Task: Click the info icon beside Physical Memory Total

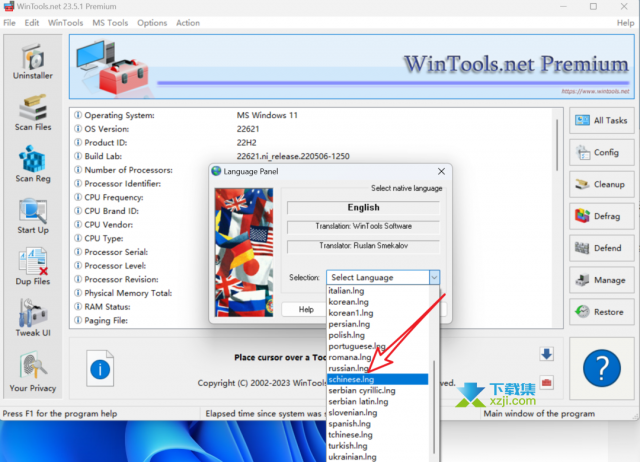Action: (78, 293)
